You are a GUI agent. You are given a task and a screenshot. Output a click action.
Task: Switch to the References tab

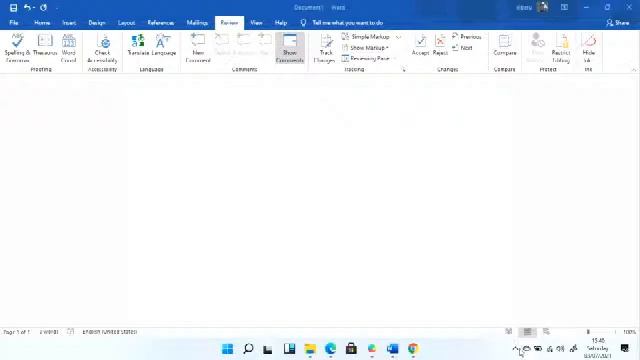click(161, 23)
